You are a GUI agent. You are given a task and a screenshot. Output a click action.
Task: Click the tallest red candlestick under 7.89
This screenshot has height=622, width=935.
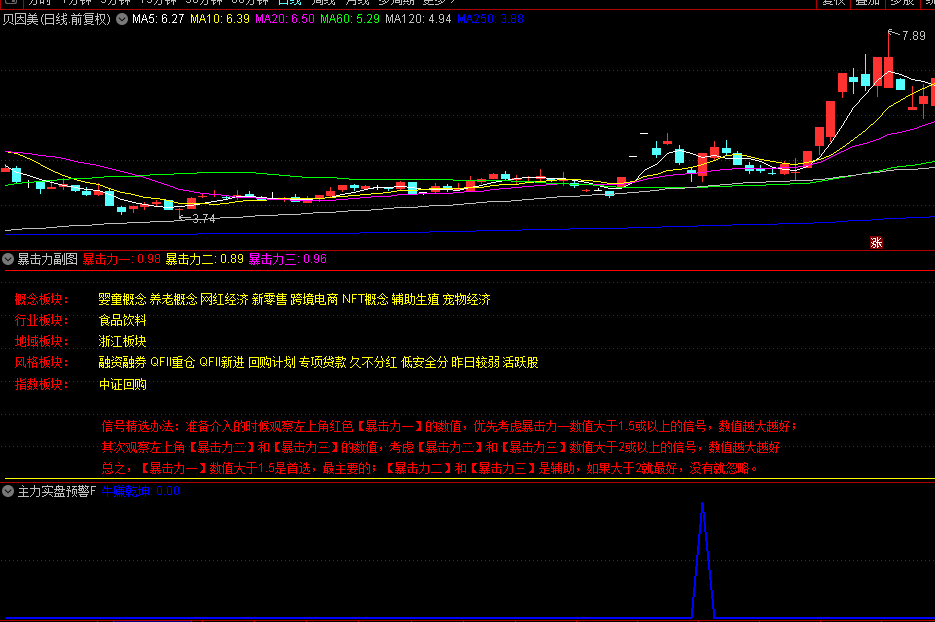pos(888,73)
